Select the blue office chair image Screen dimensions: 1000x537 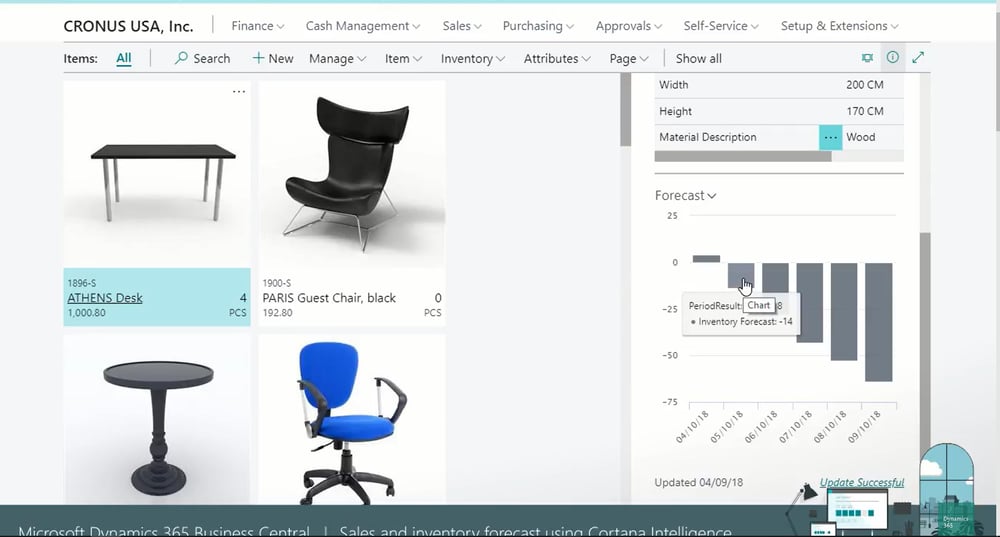[x=352, y=420]
